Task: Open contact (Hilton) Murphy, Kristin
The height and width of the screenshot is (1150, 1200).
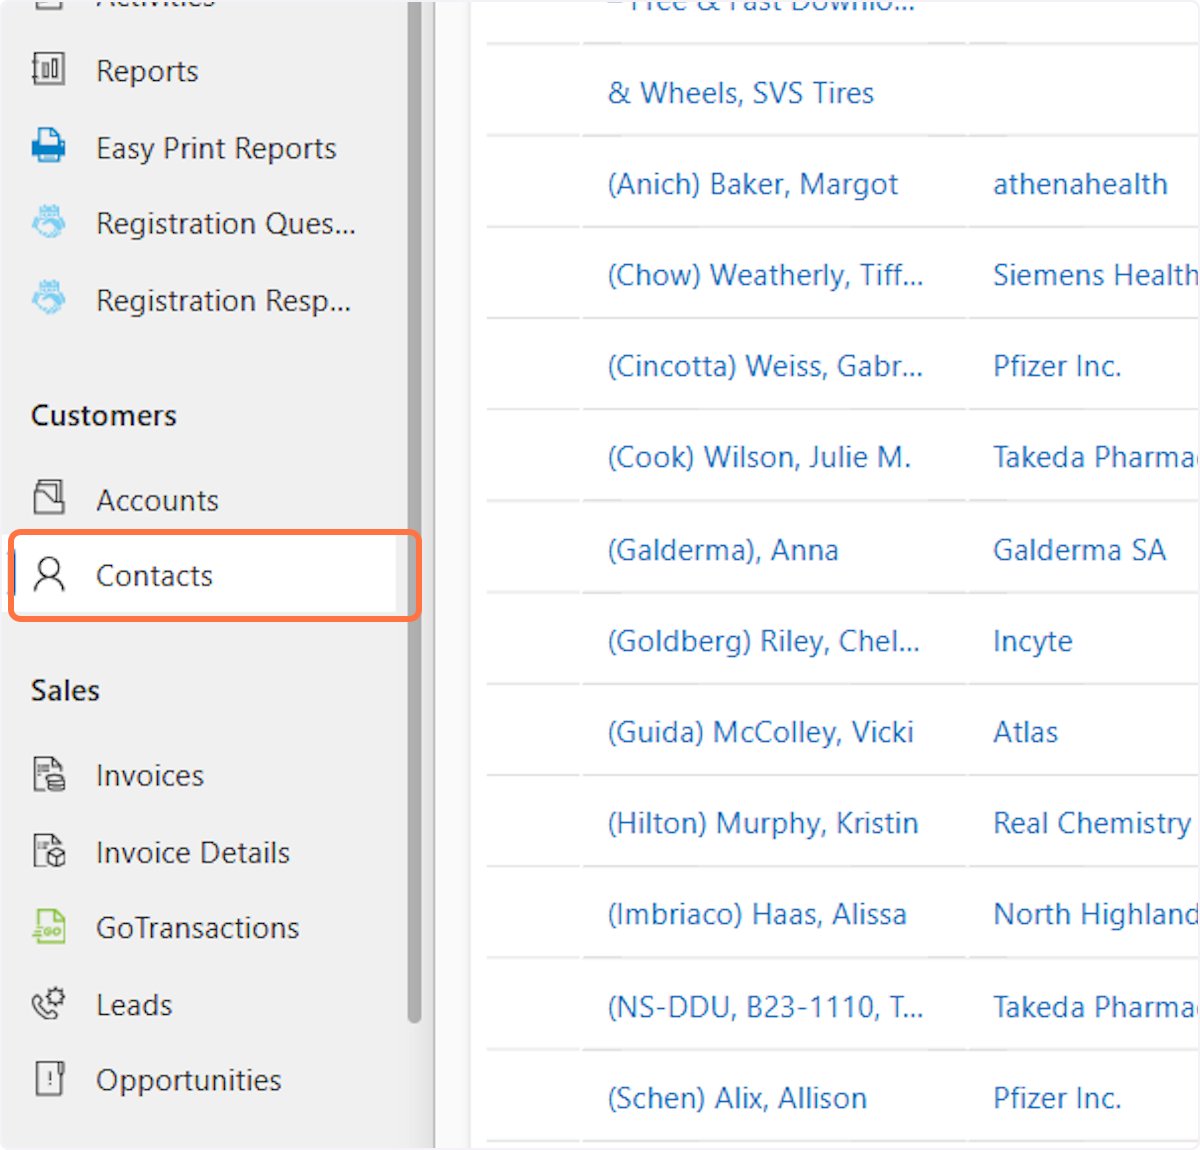Action: [x=763, y=824]
